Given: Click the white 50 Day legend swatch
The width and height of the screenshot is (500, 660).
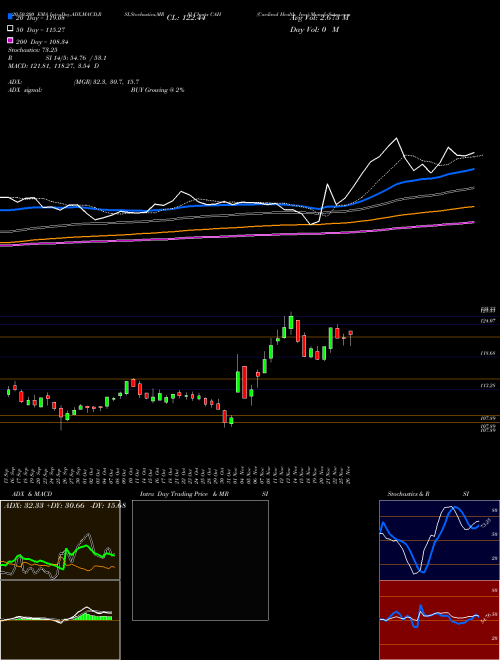Looking at the screenshot, I should pos(10,29).
